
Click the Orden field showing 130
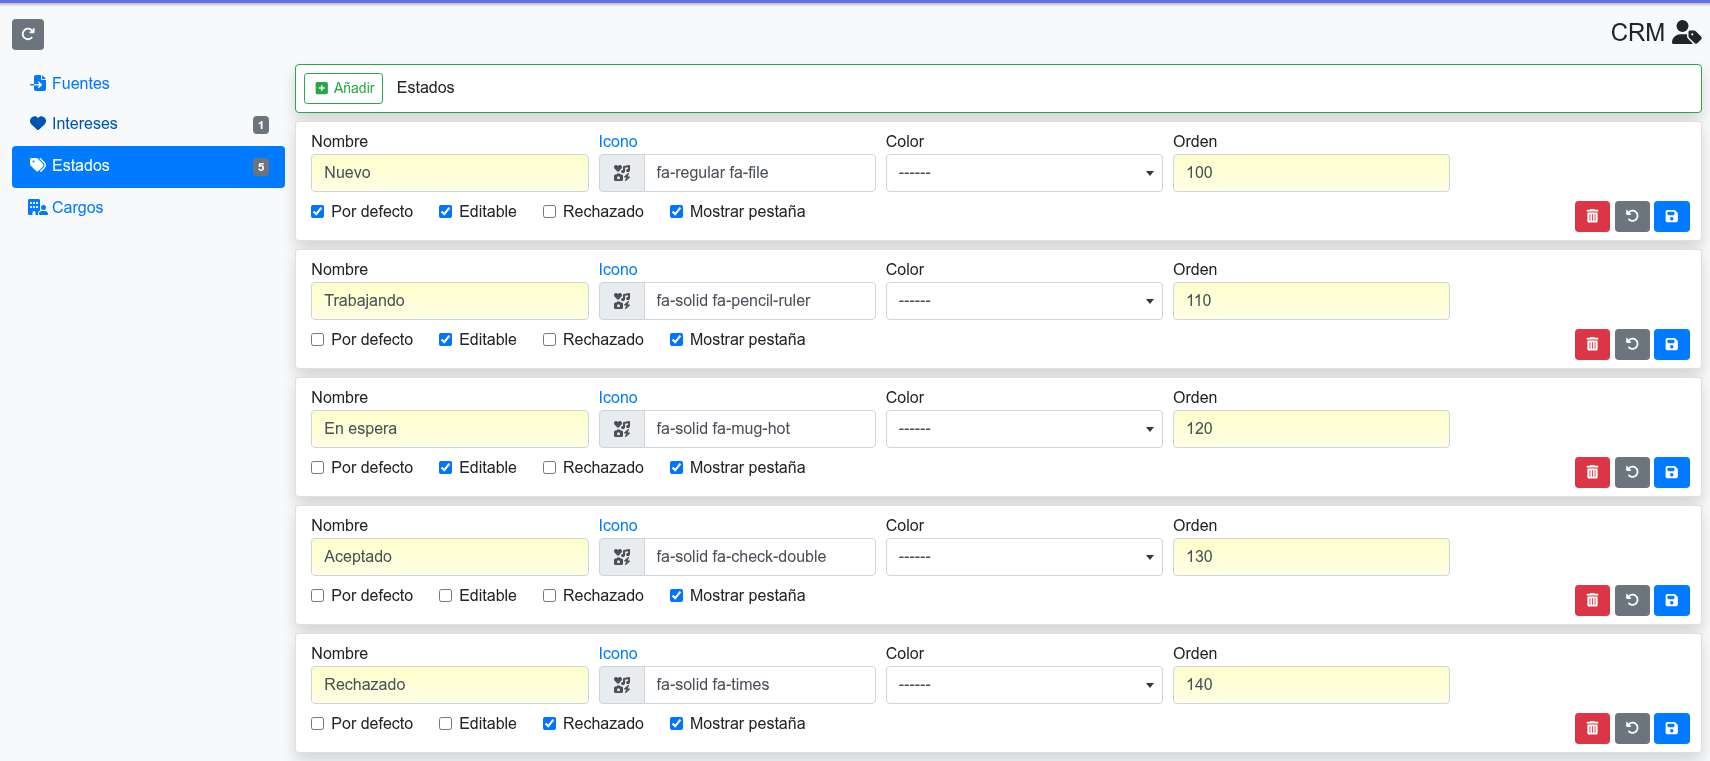coord(1310,557)
